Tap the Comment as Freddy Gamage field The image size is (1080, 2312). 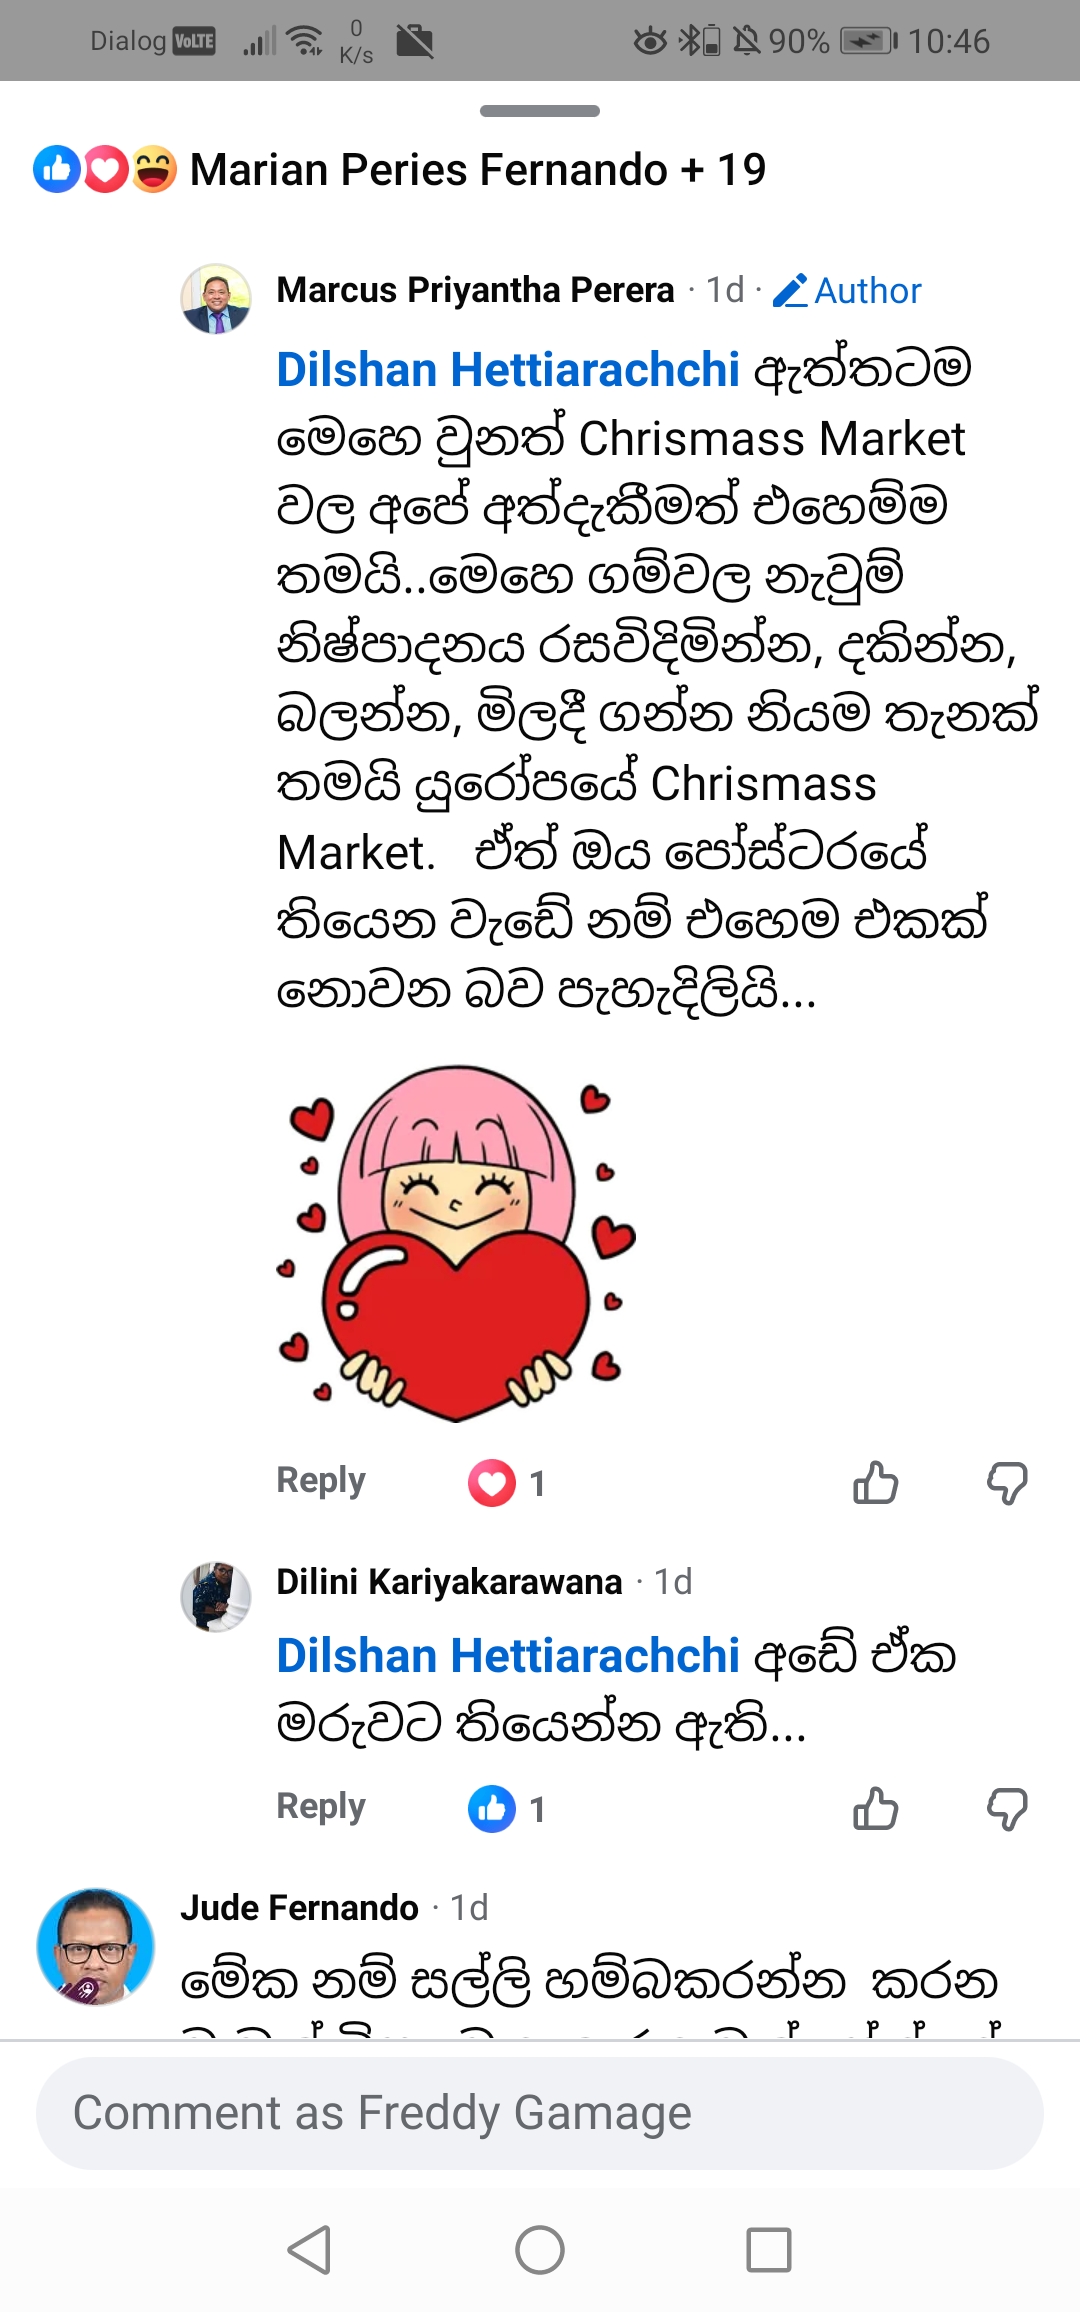[540, 2112]
